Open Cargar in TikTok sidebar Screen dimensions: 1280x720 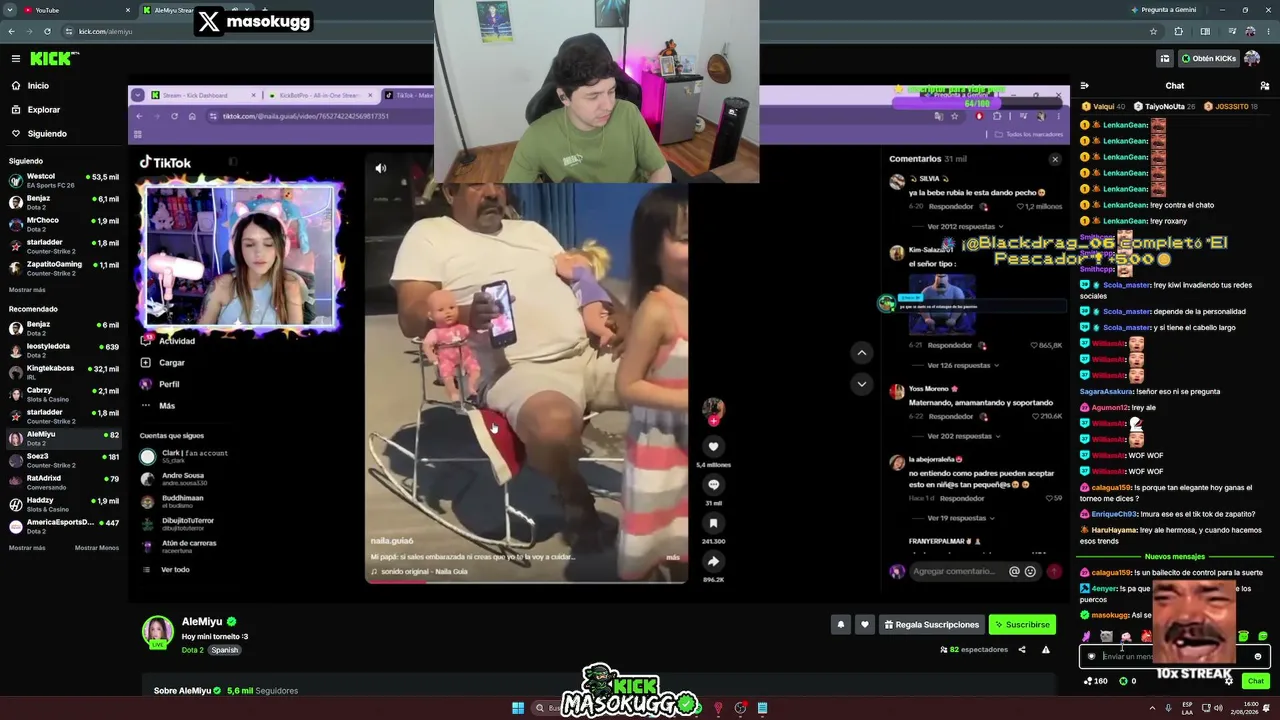pos(162,363)
